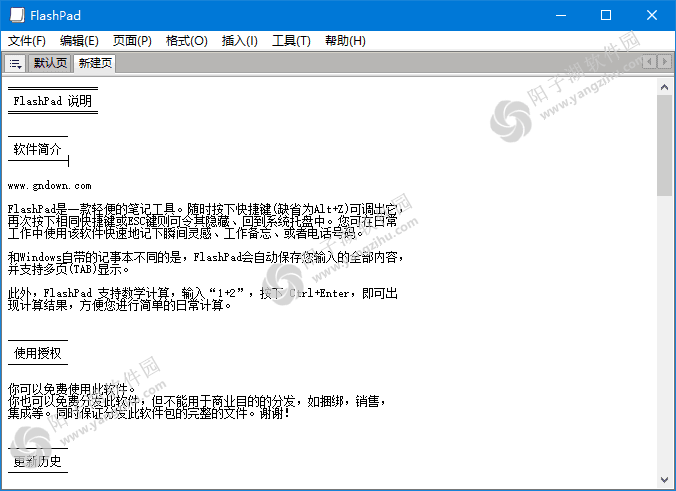
Task: Open the 编辑(E) menu
Action: (79, 41)
